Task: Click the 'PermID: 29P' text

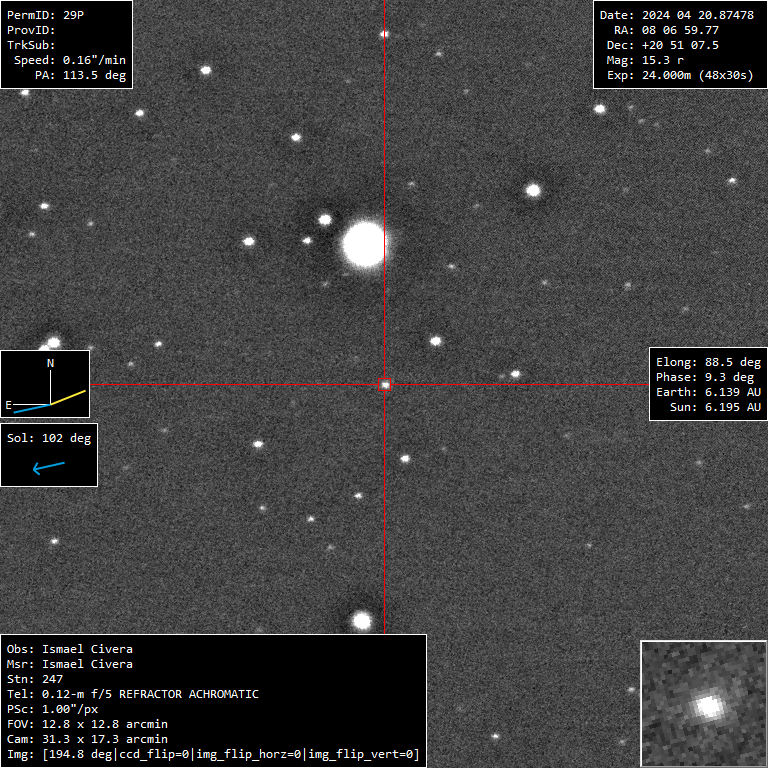Action: tap(46, 15)
